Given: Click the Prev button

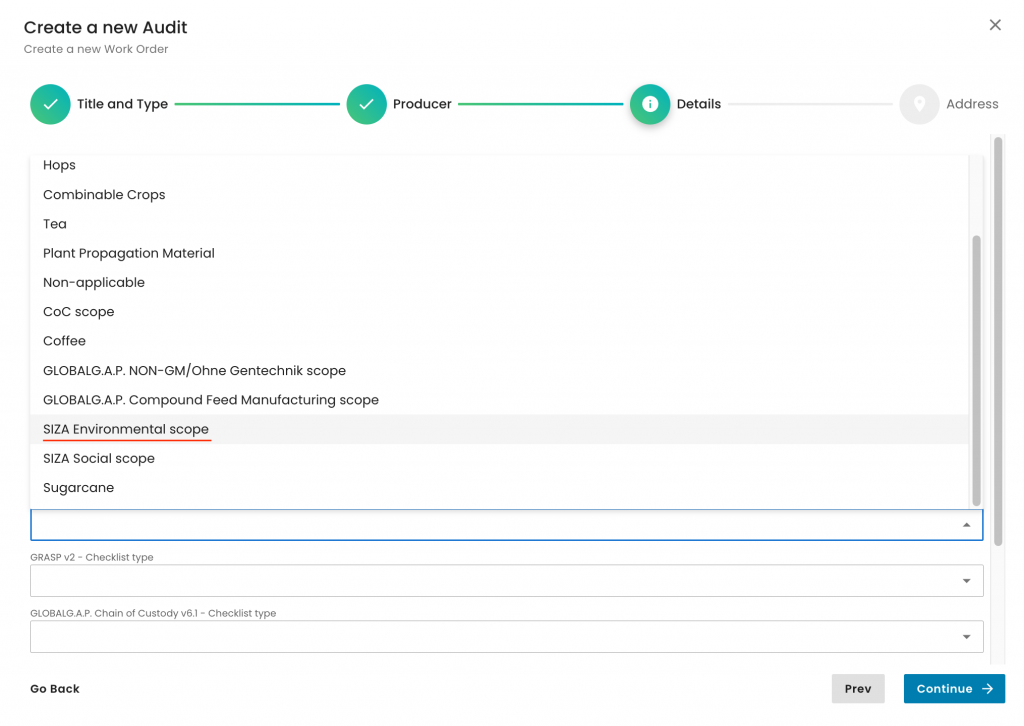Looking at the screenshot, I should pos(857,689).
